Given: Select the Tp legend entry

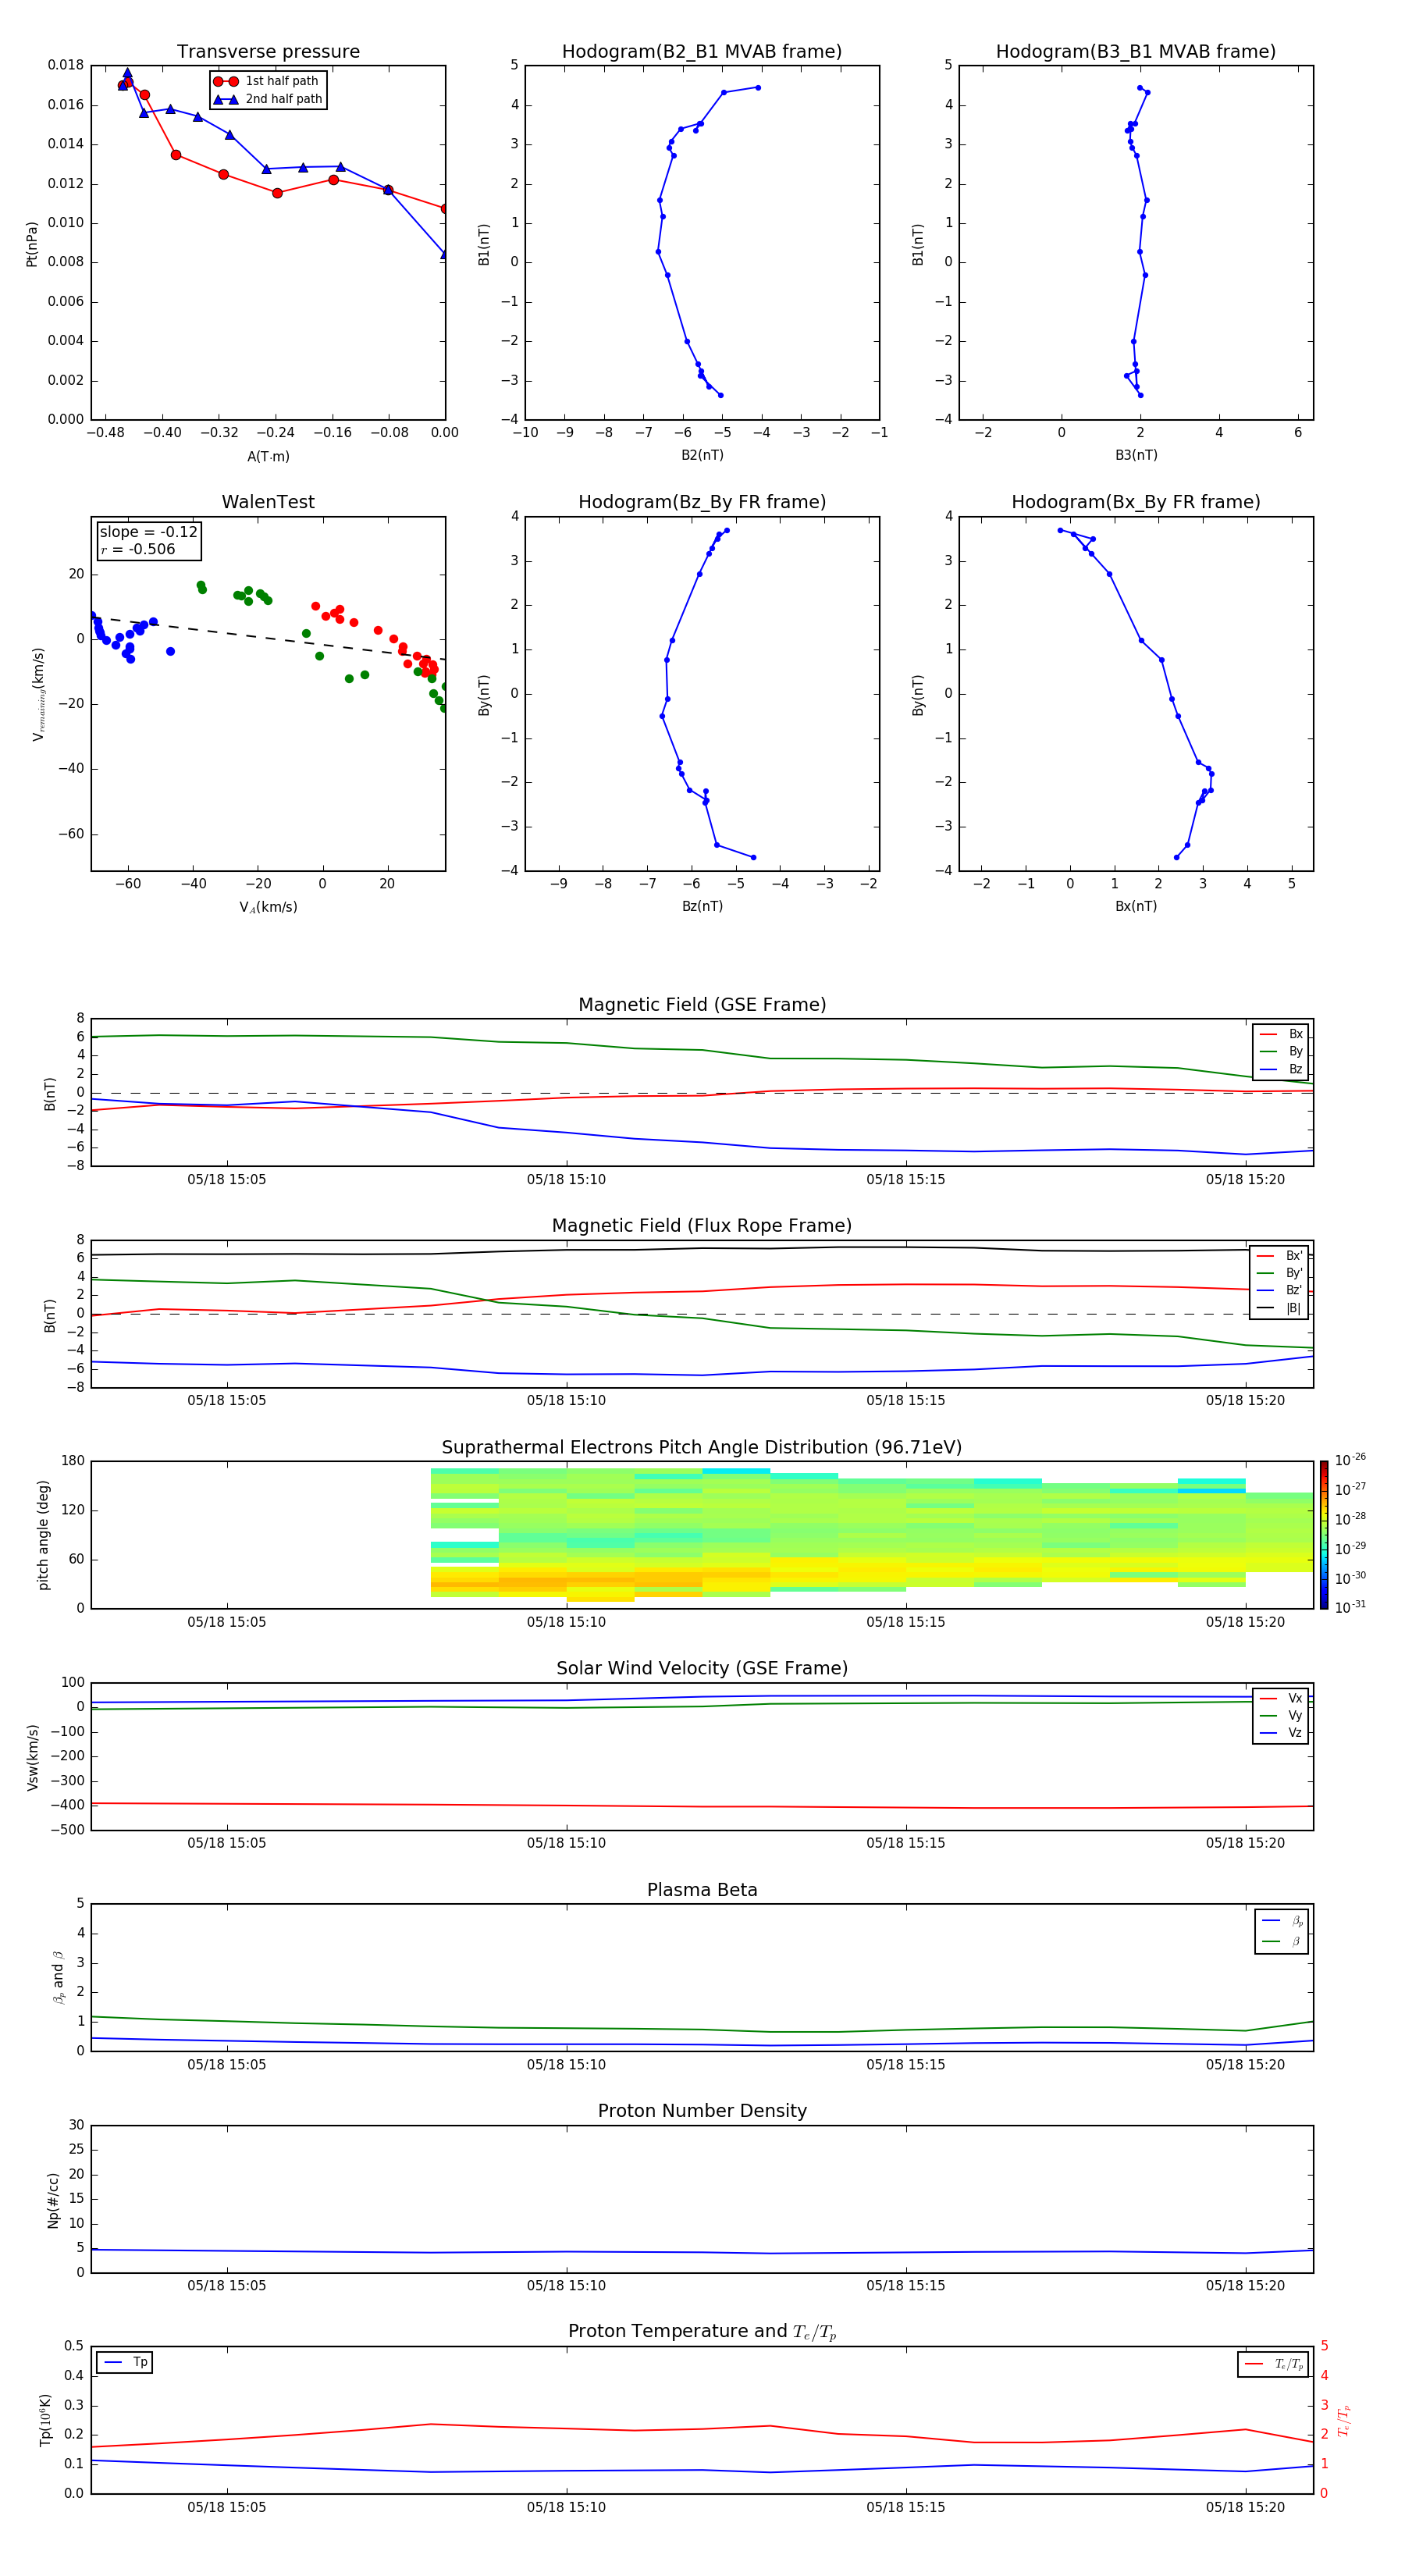Looking at the screenshot, I should [125, 2362].
